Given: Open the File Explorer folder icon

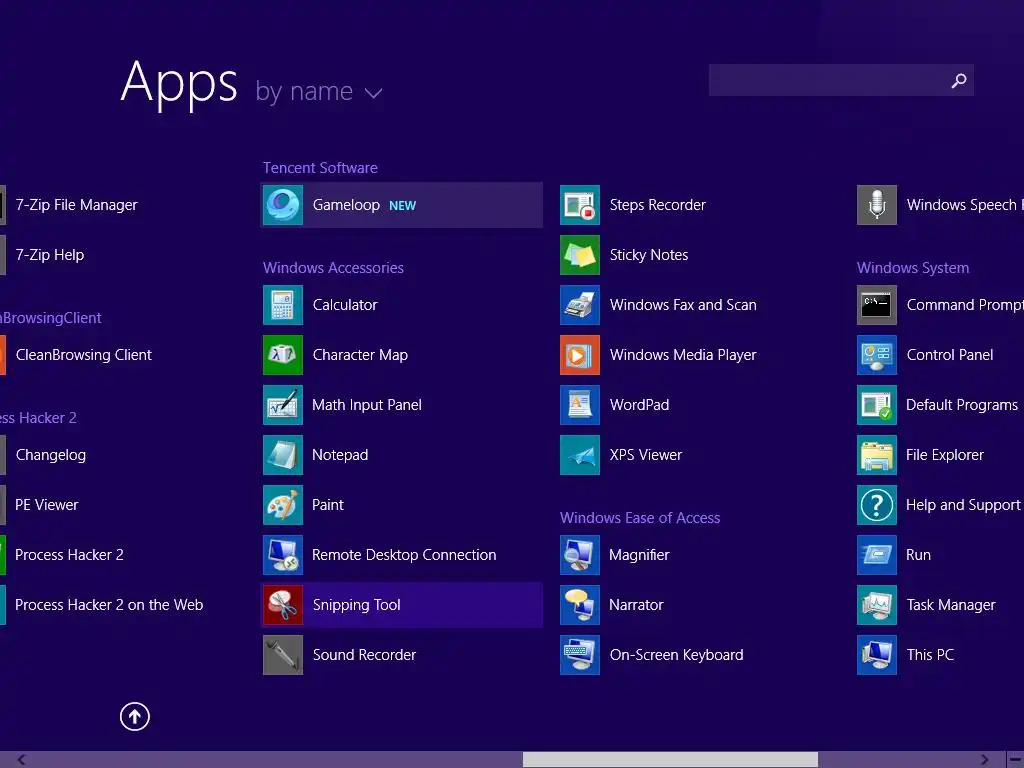Looking at the screenshot, I should pyautogui.click(x=877, y=455).
